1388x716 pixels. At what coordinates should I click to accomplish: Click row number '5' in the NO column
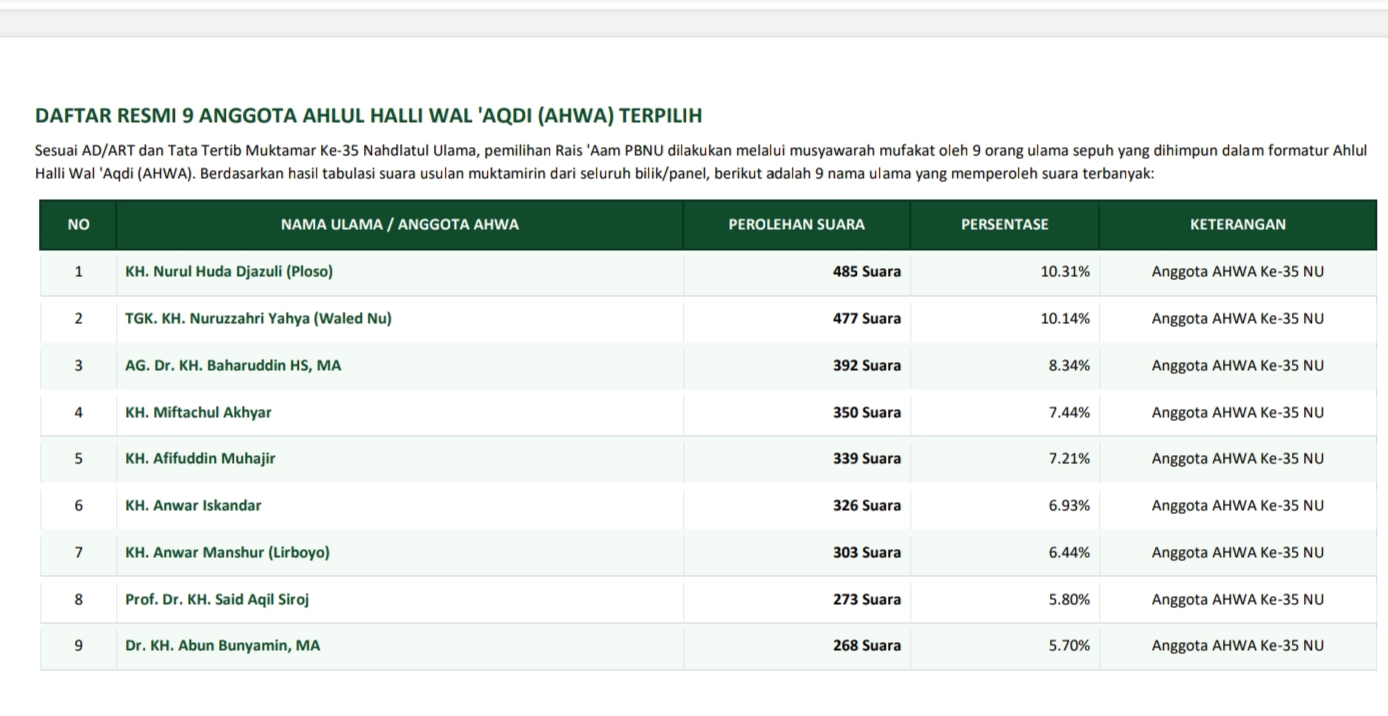[x=78, y=459]
